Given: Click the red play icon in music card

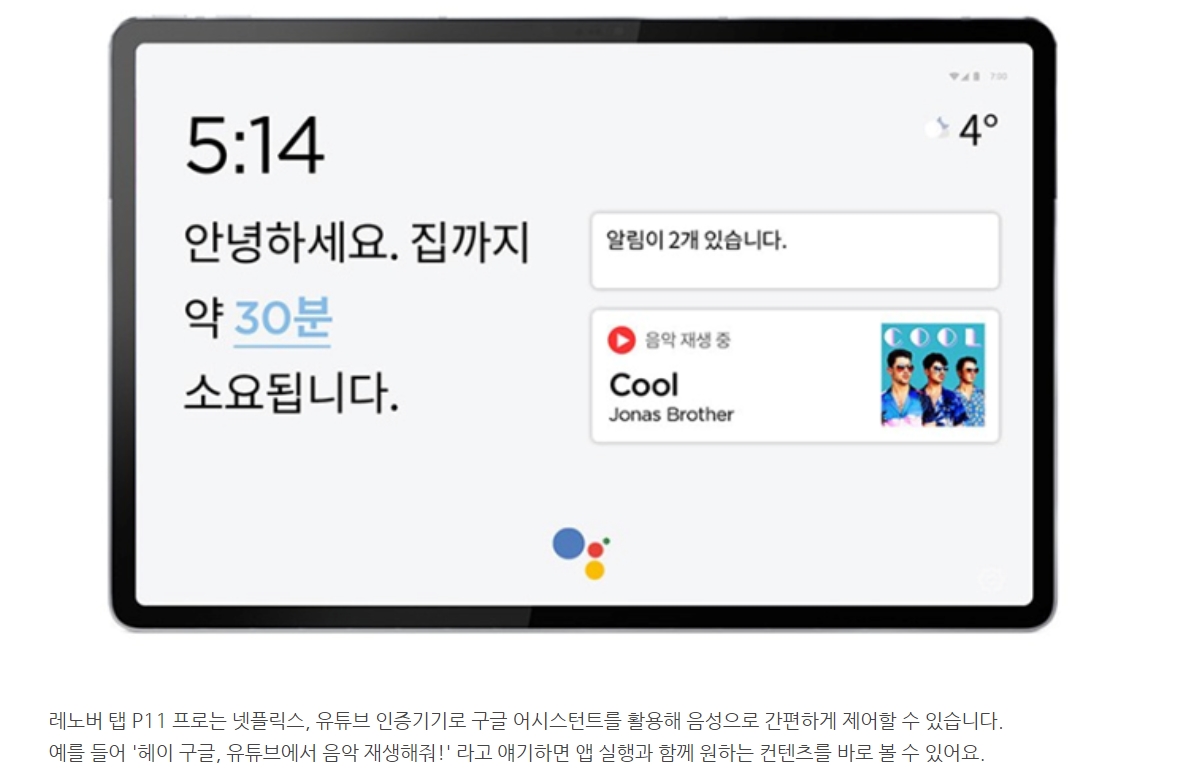Looking at the screenshot, I should [621, 340].
